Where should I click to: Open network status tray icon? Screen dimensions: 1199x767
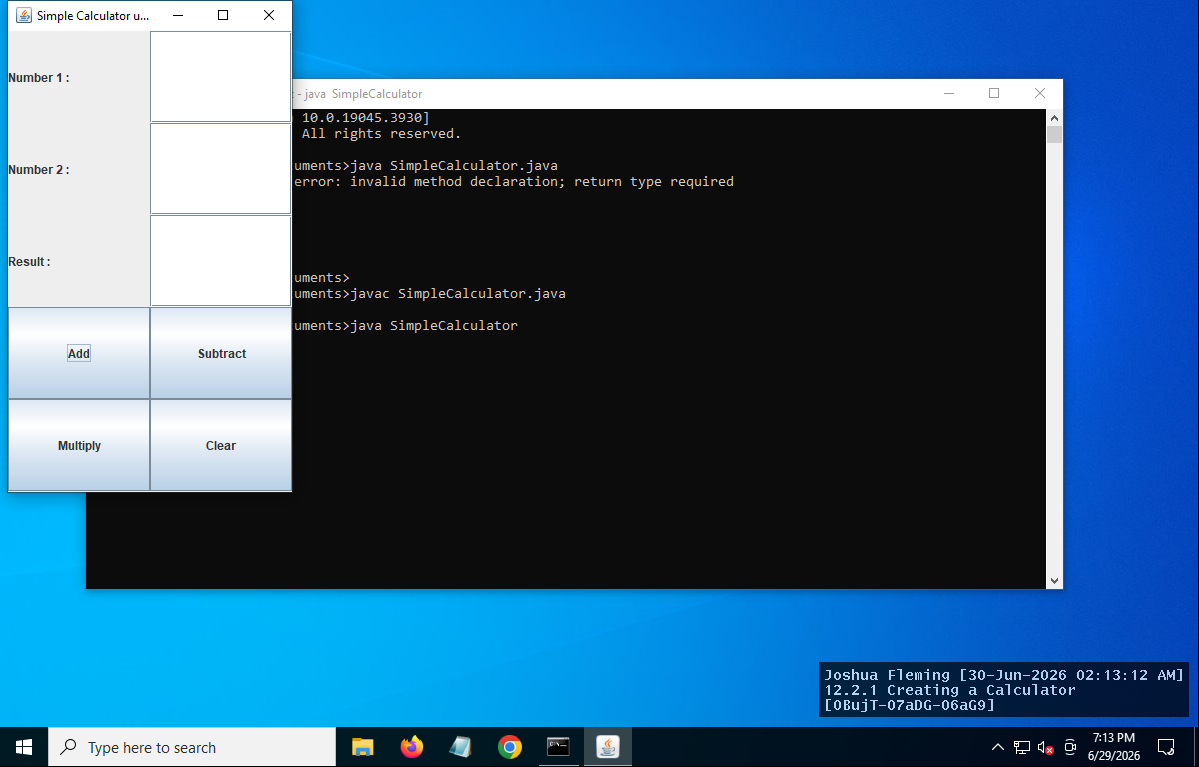pos(1022,747)
